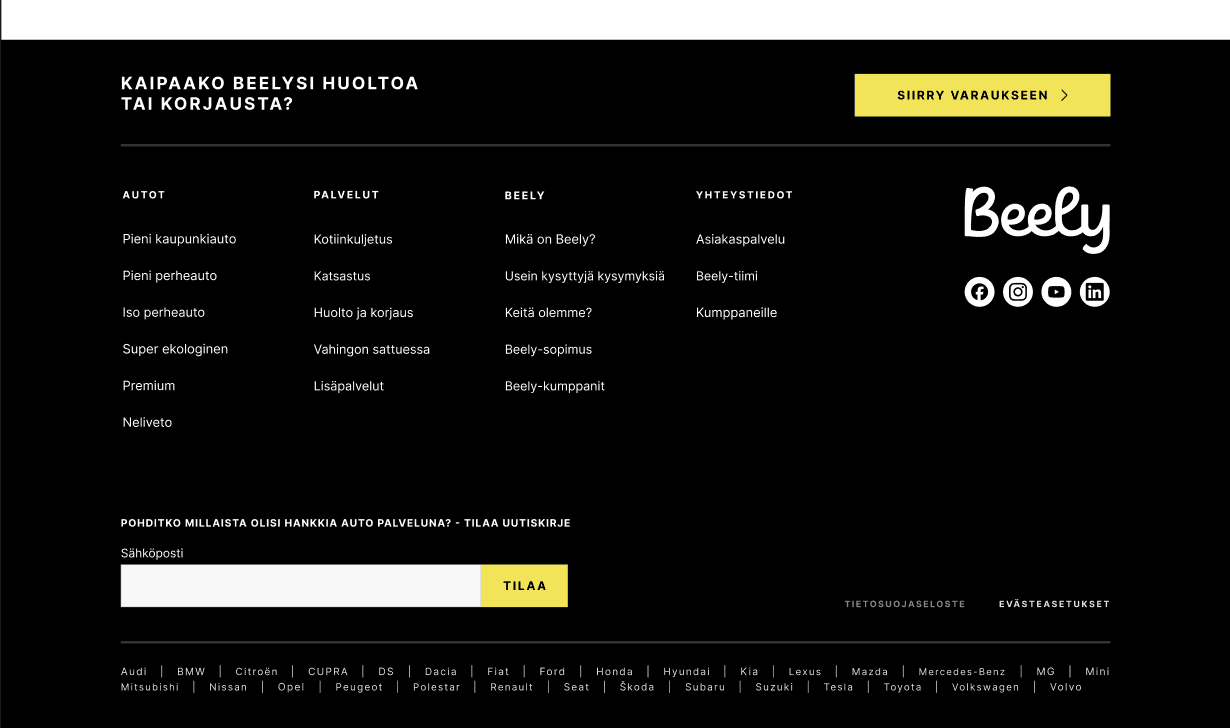Open Beely's YouTube channel icon
1230x728 pixels.
(x=1056, y=292)
